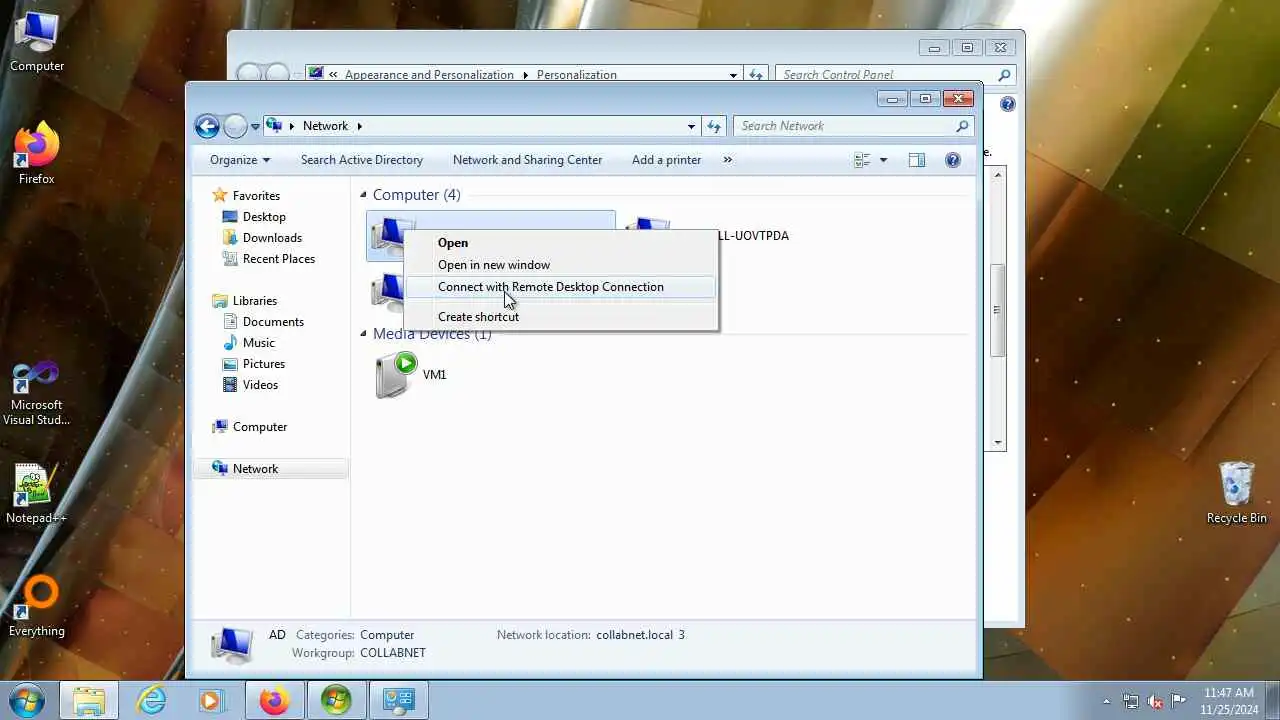Click the Control Panel vertical scrollbar thumb

click(998, 310)
